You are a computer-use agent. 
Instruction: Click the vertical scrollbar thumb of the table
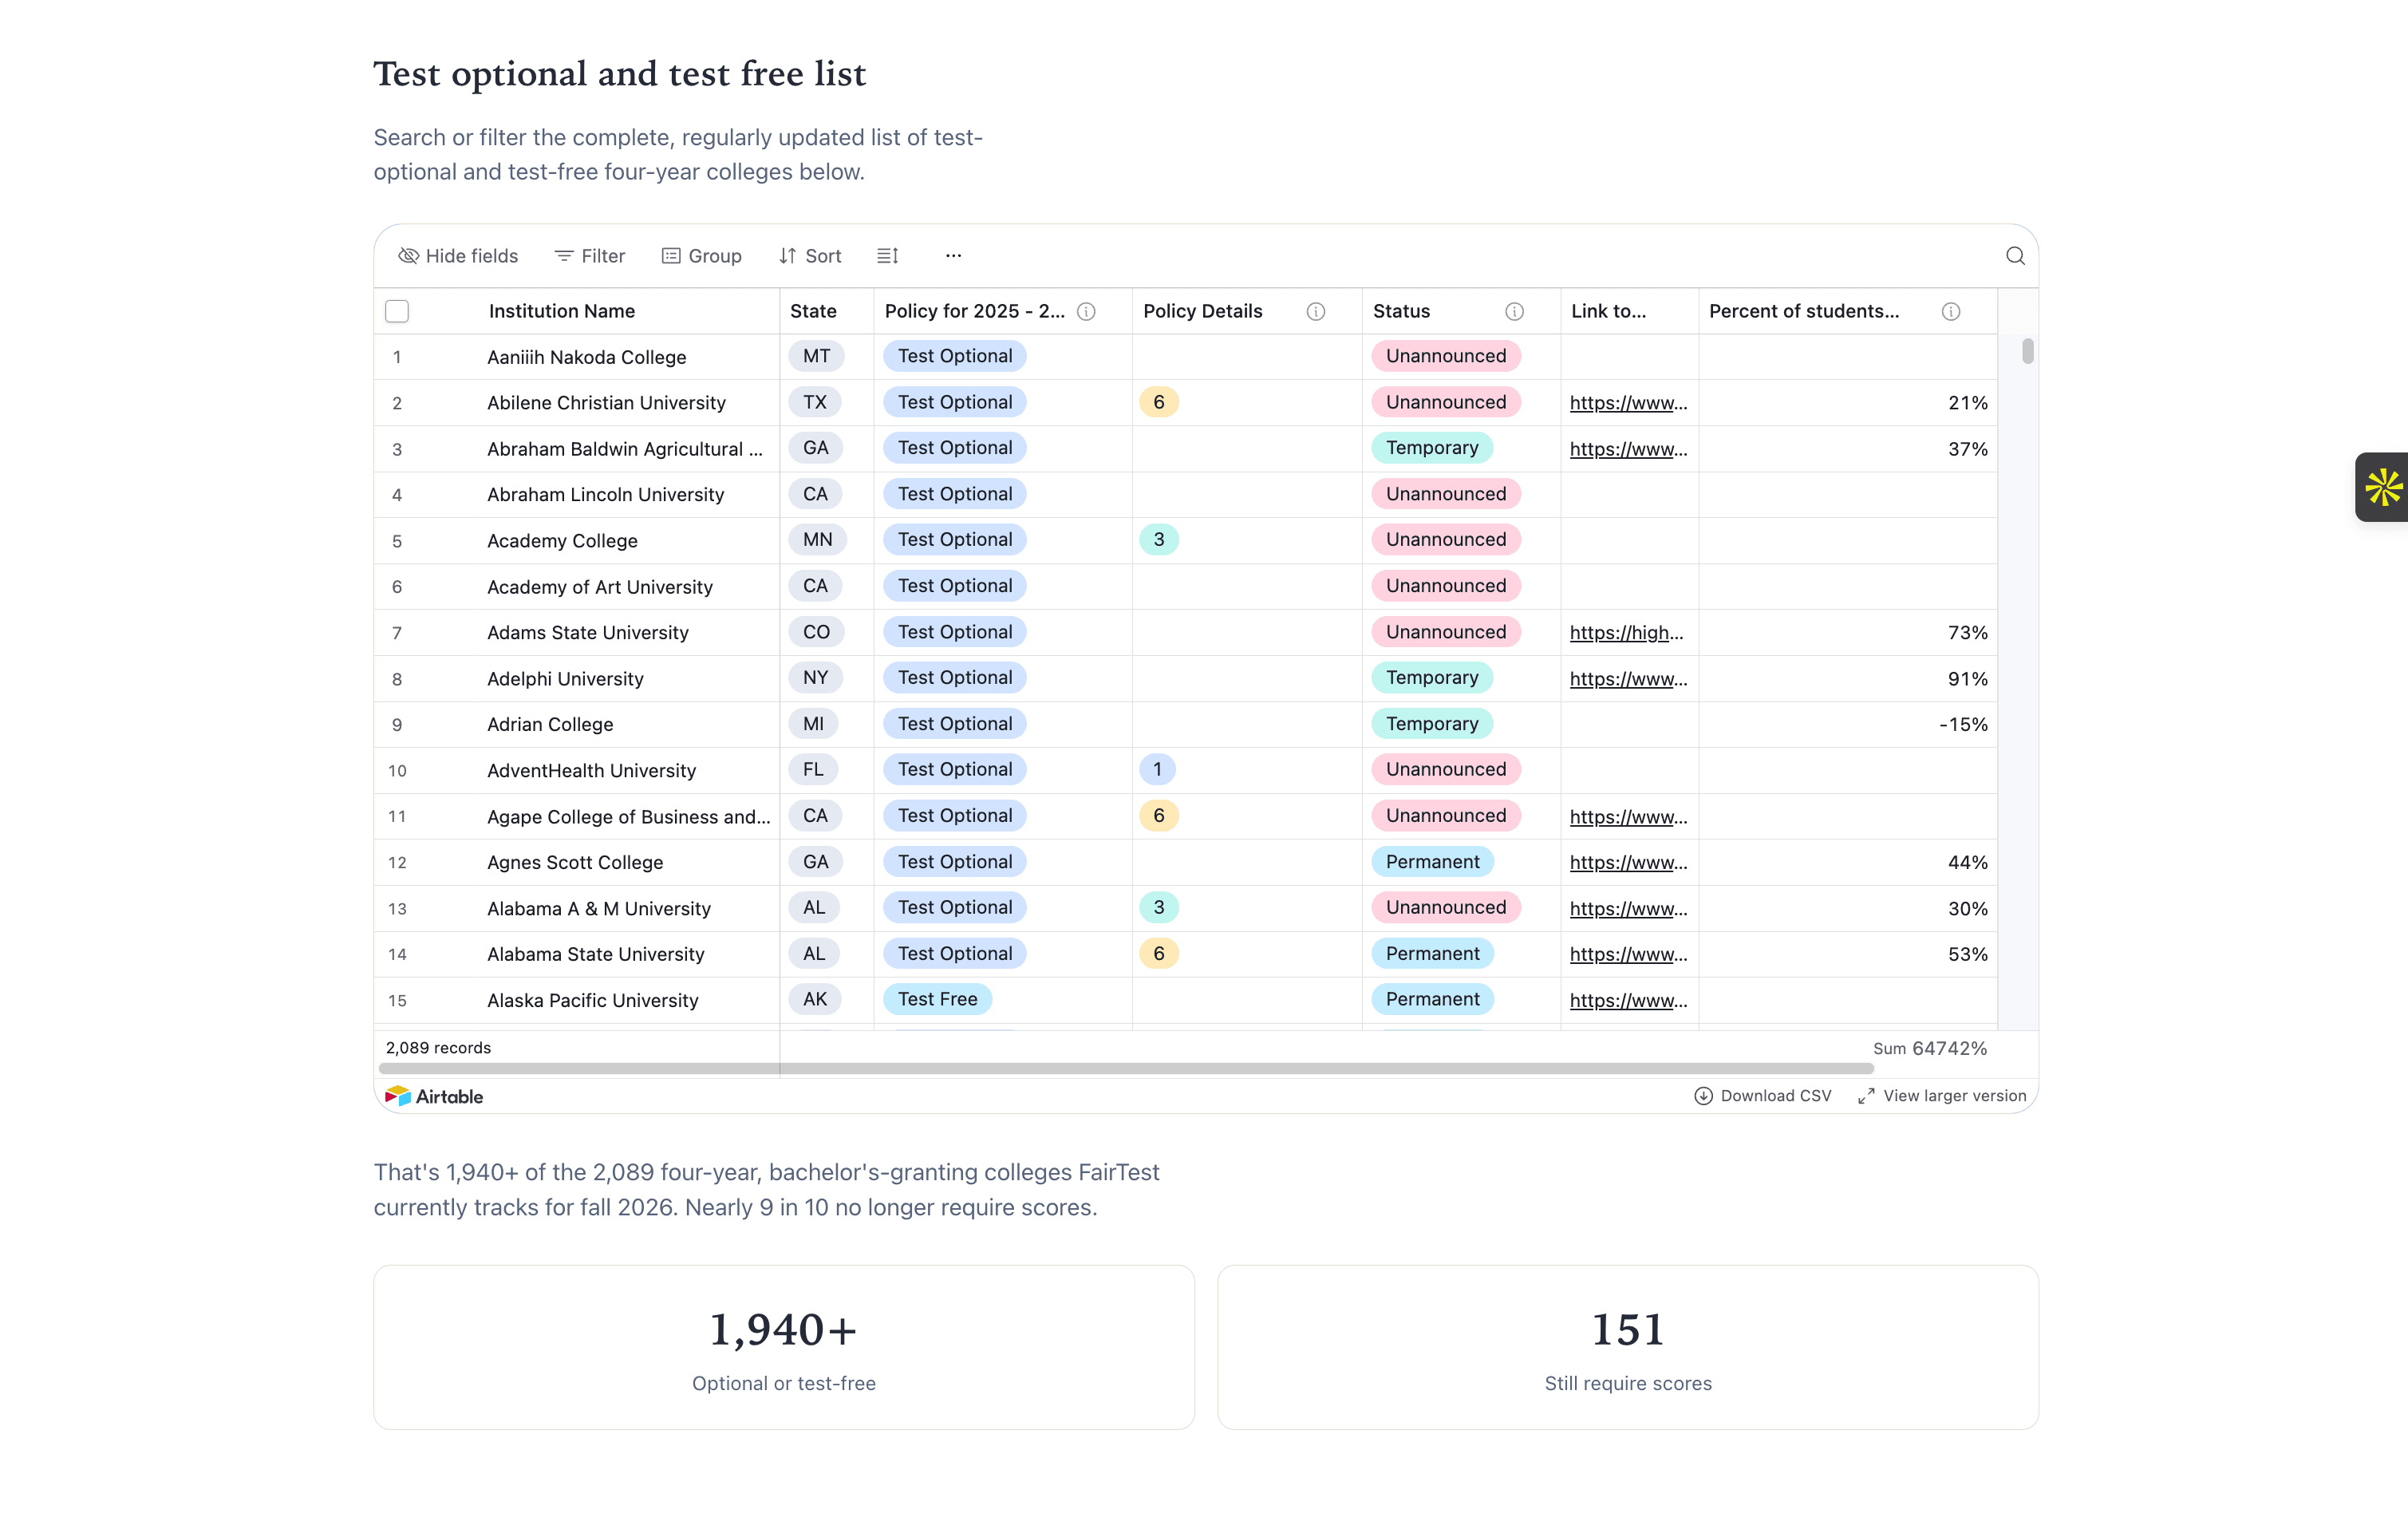2027,351
